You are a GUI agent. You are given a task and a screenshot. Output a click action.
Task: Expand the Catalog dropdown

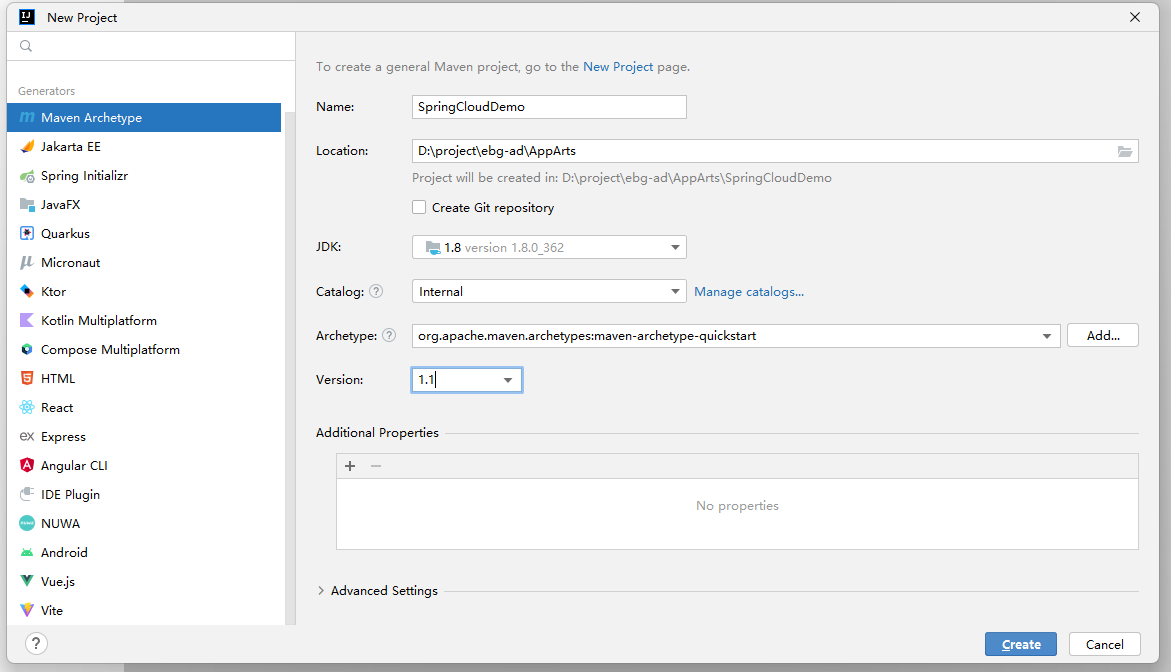(x=675, y=292)
